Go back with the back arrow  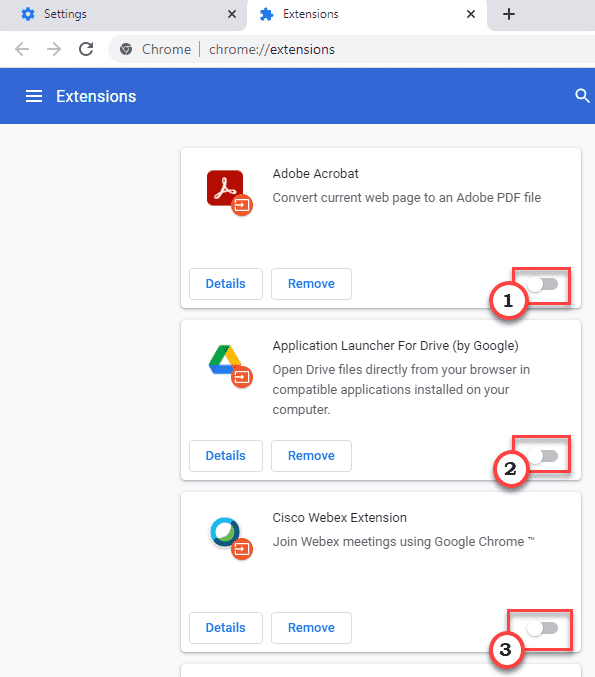point(22,49)
